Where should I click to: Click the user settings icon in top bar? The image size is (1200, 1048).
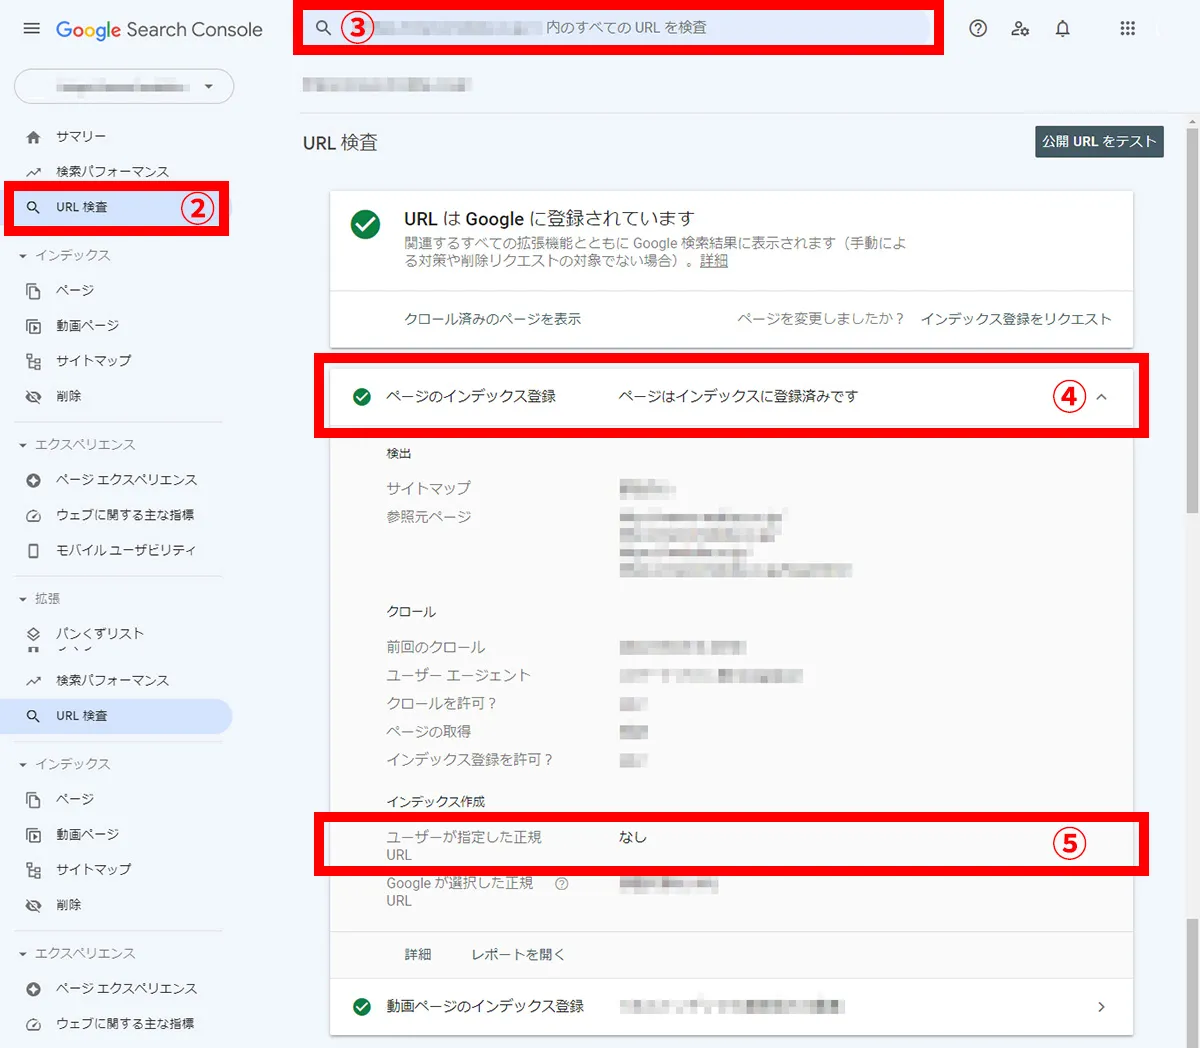(1020, 29)
